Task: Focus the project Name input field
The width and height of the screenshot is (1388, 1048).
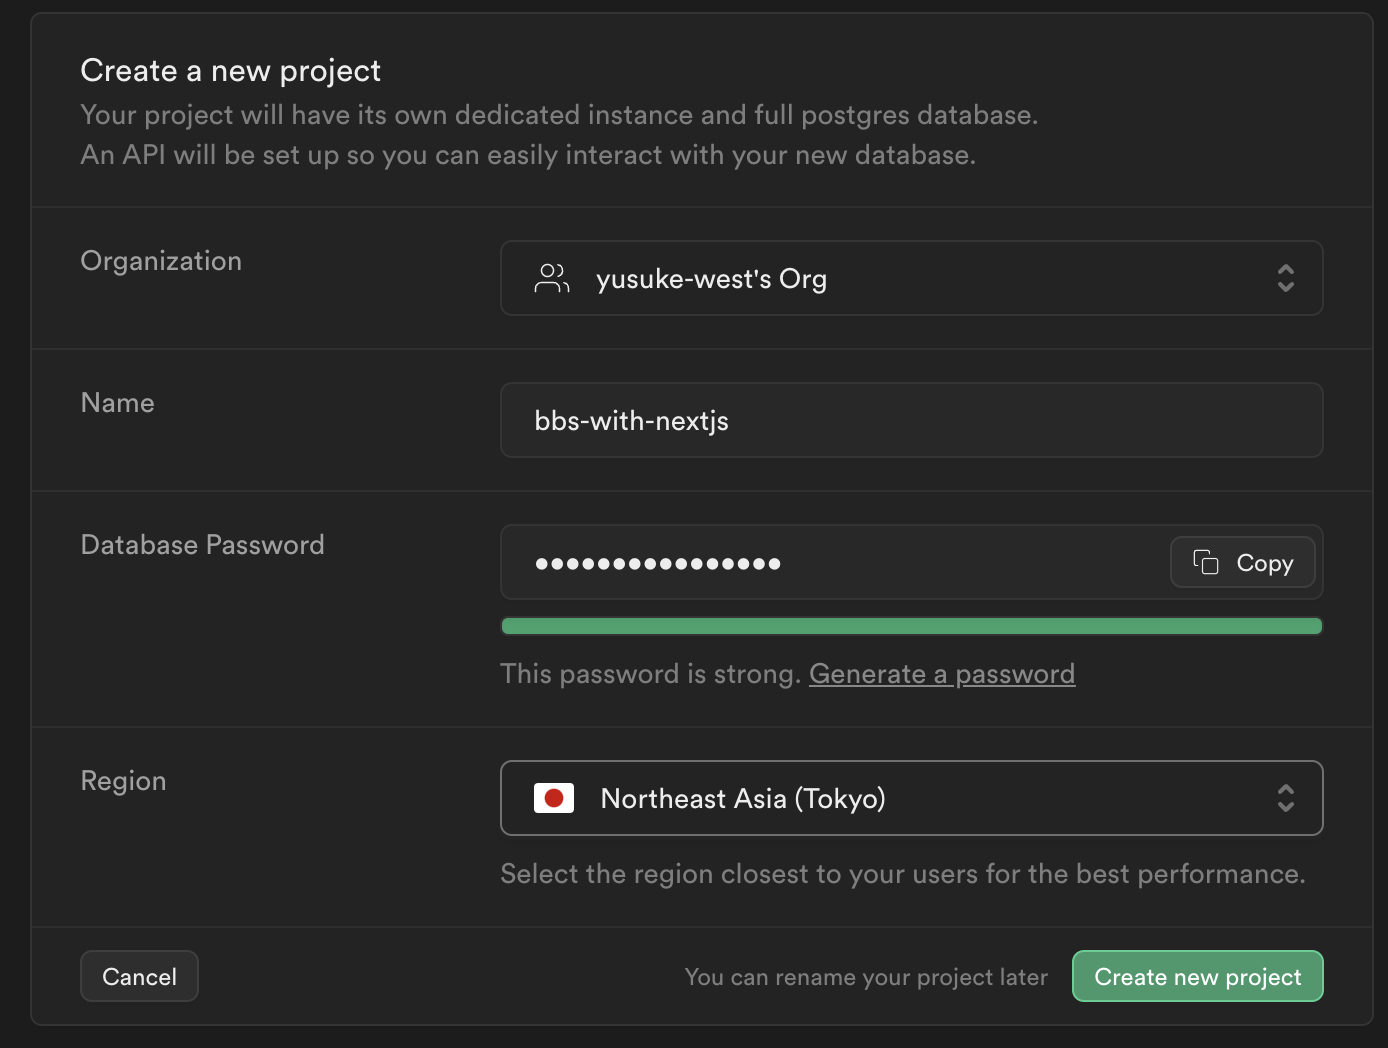Action: coord(911,420)
